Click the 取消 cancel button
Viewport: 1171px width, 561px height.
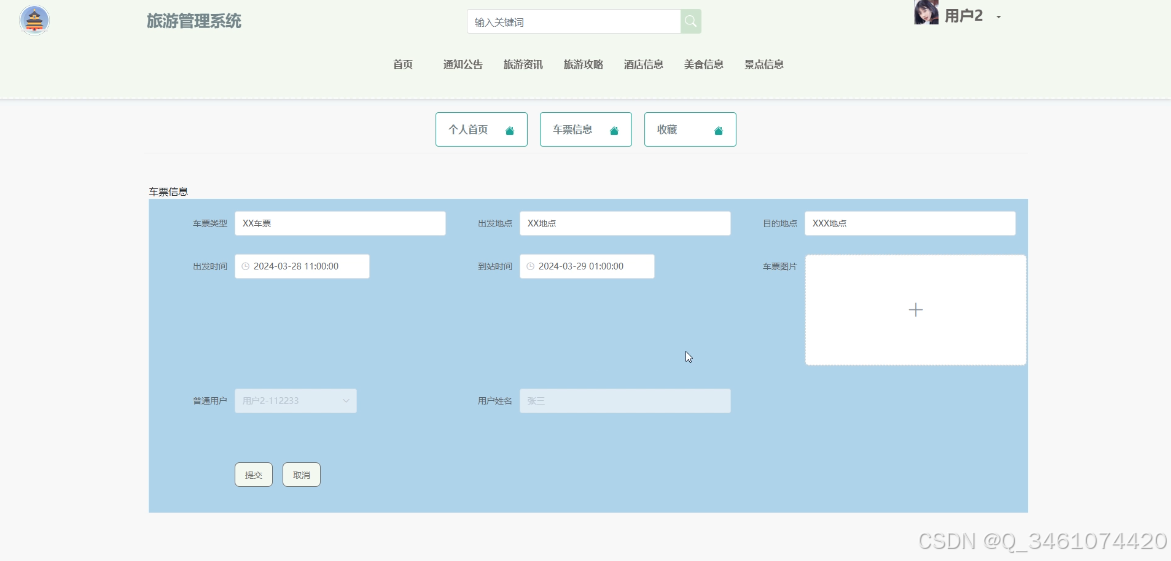point(302,474)
